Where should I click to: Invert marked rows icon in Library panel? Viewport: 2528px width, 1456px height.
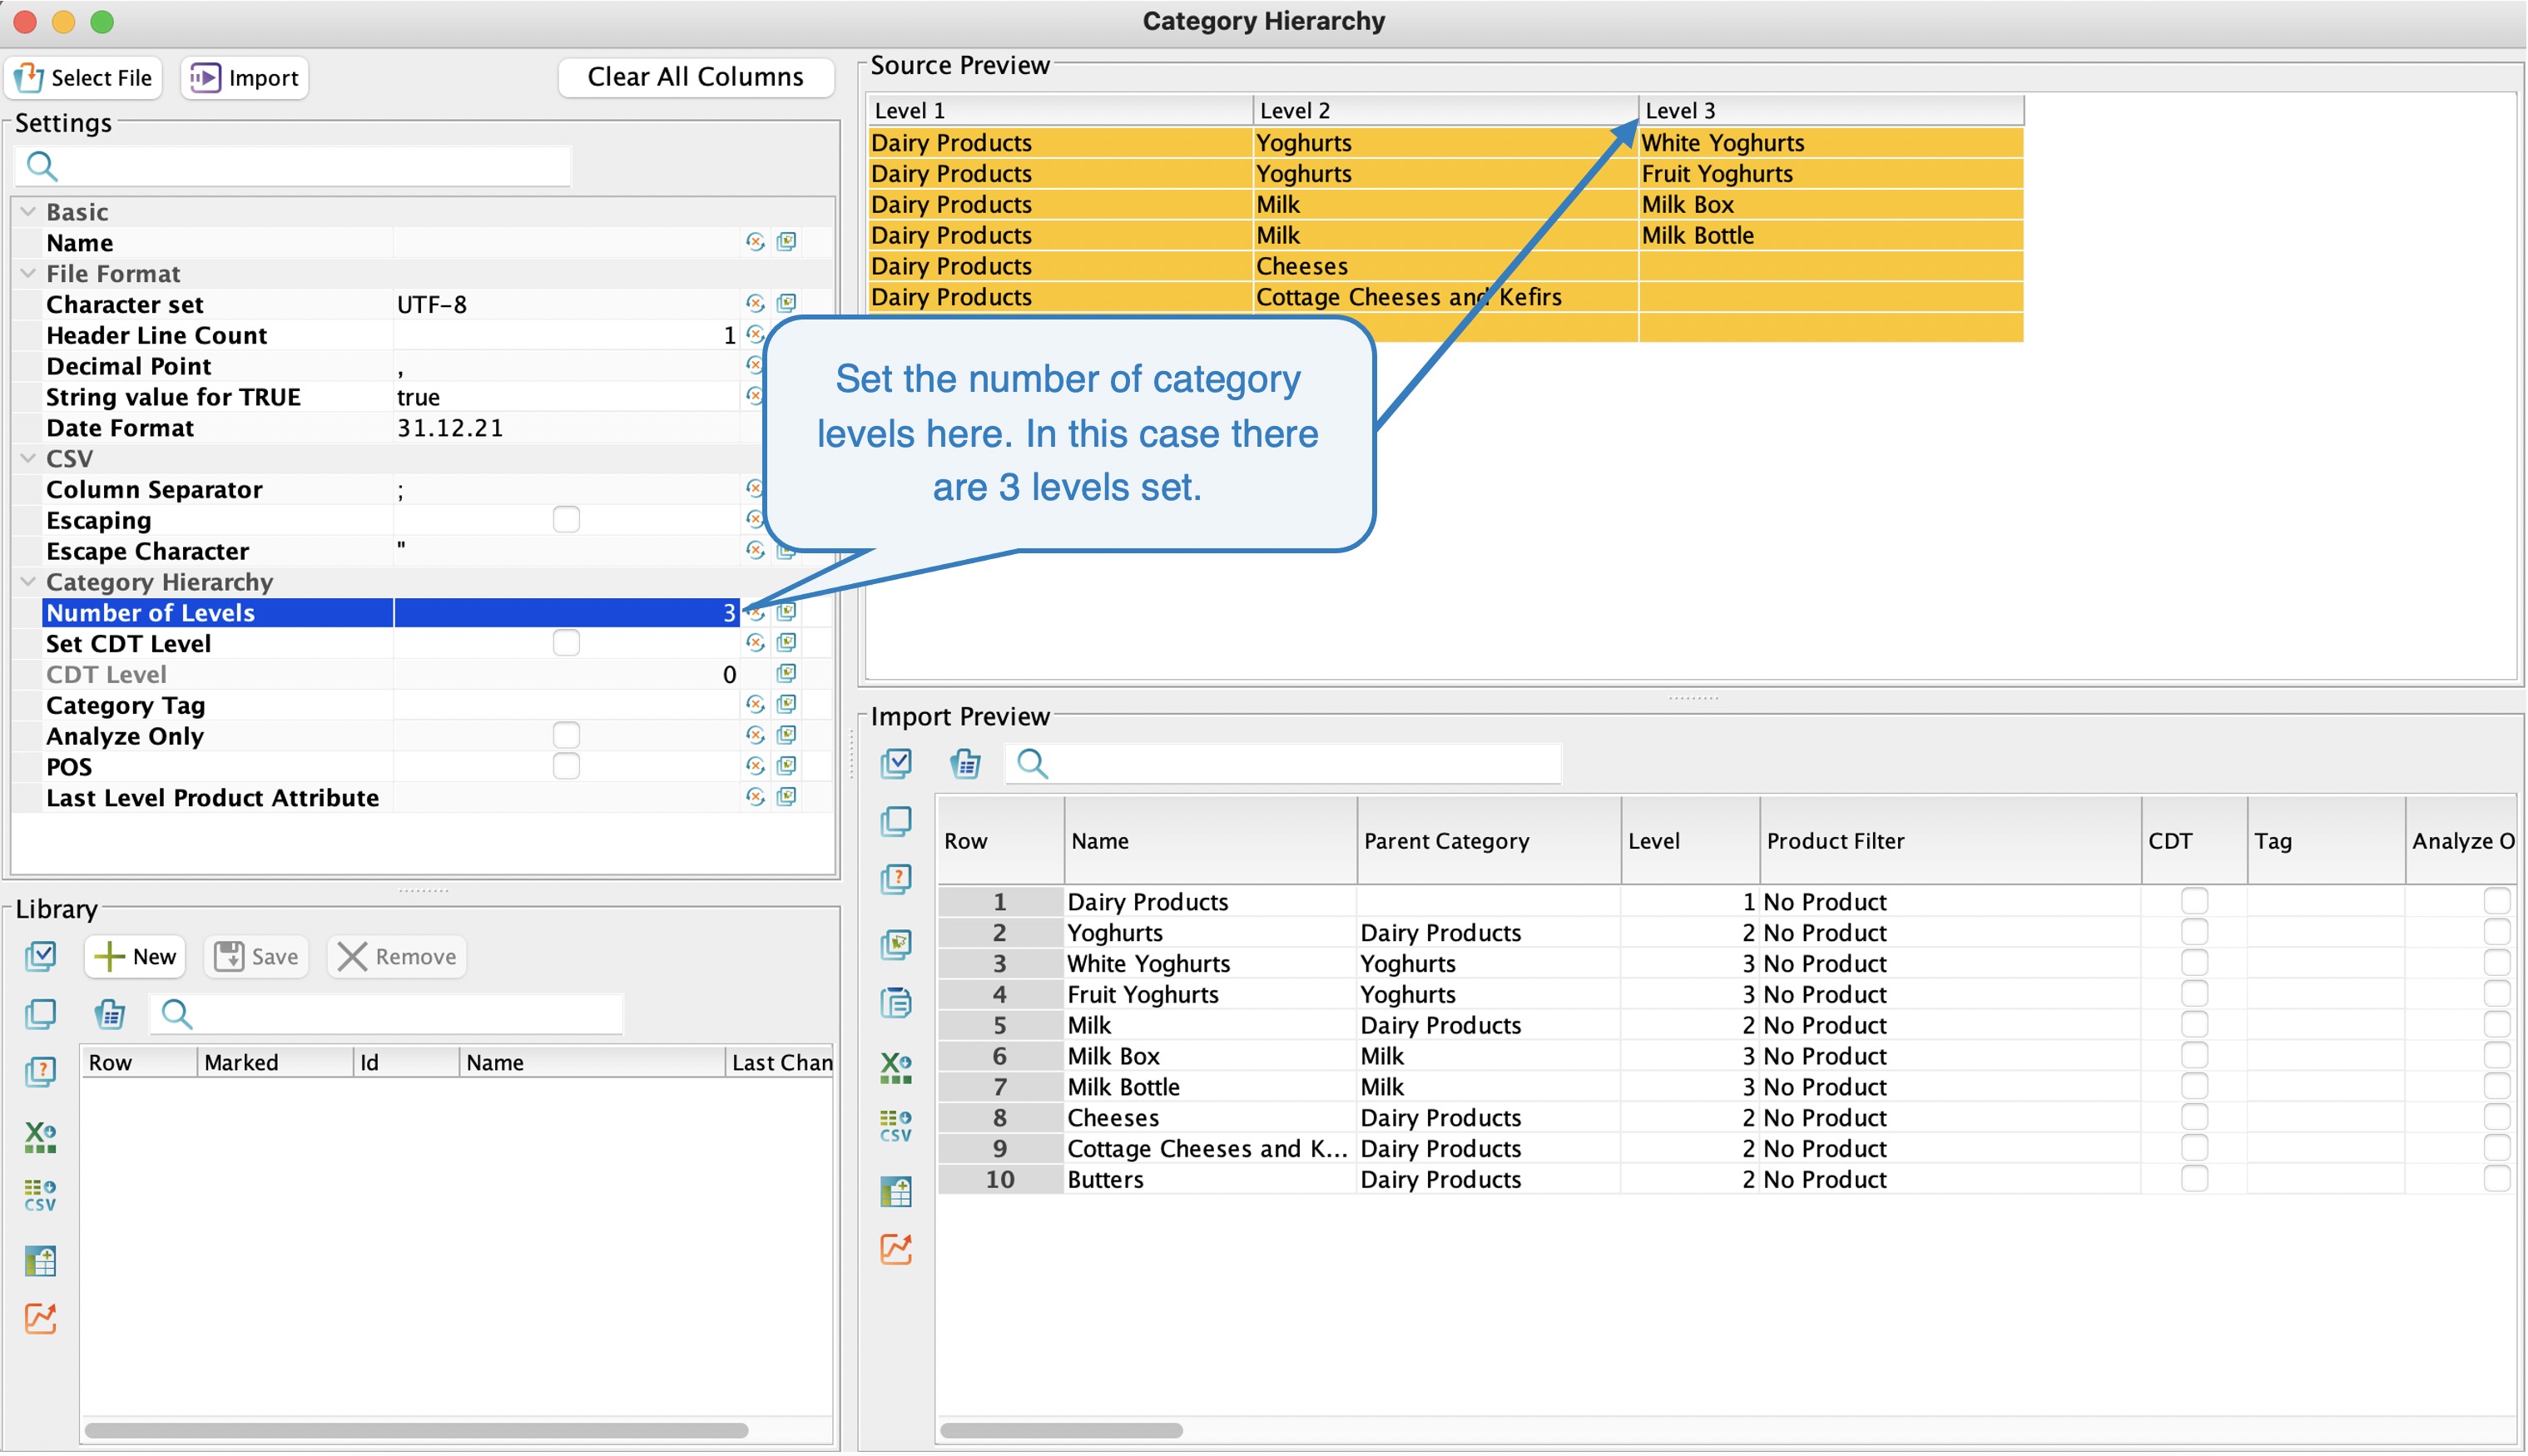coord(41,1072)
